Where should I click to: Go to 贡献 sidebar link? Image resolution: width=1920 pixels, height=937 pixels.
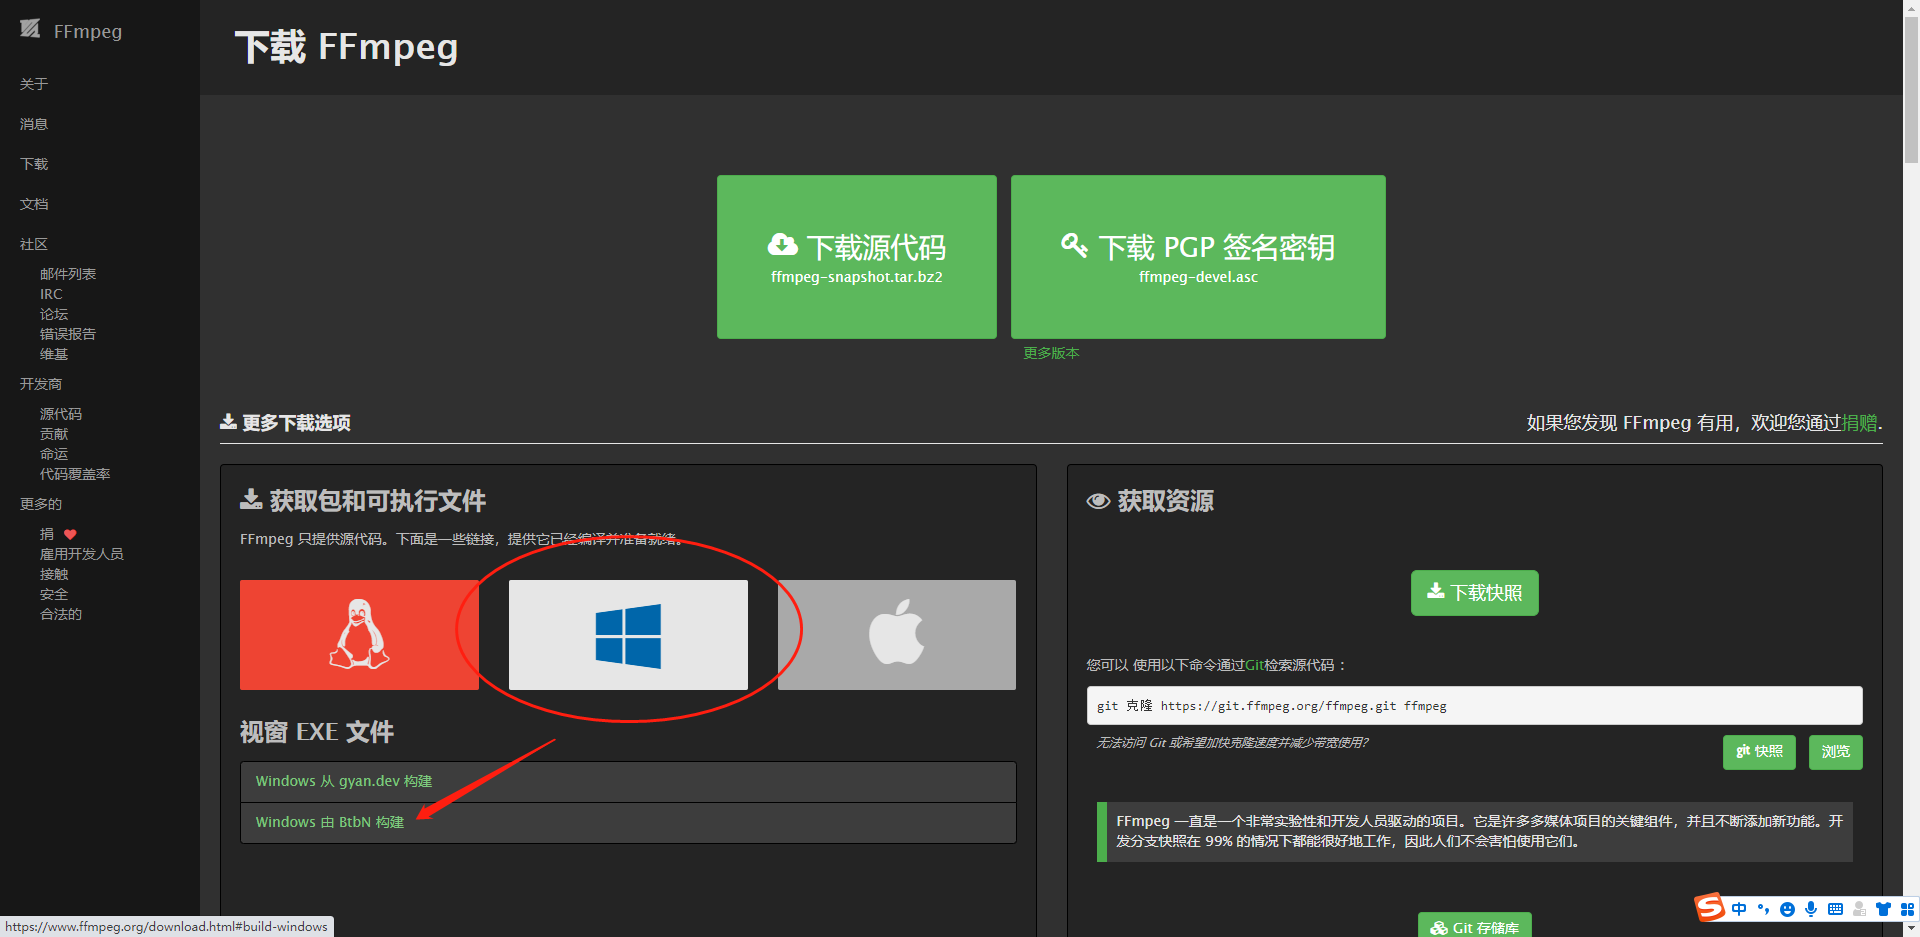pyautogui.click(x=54, y=434)
